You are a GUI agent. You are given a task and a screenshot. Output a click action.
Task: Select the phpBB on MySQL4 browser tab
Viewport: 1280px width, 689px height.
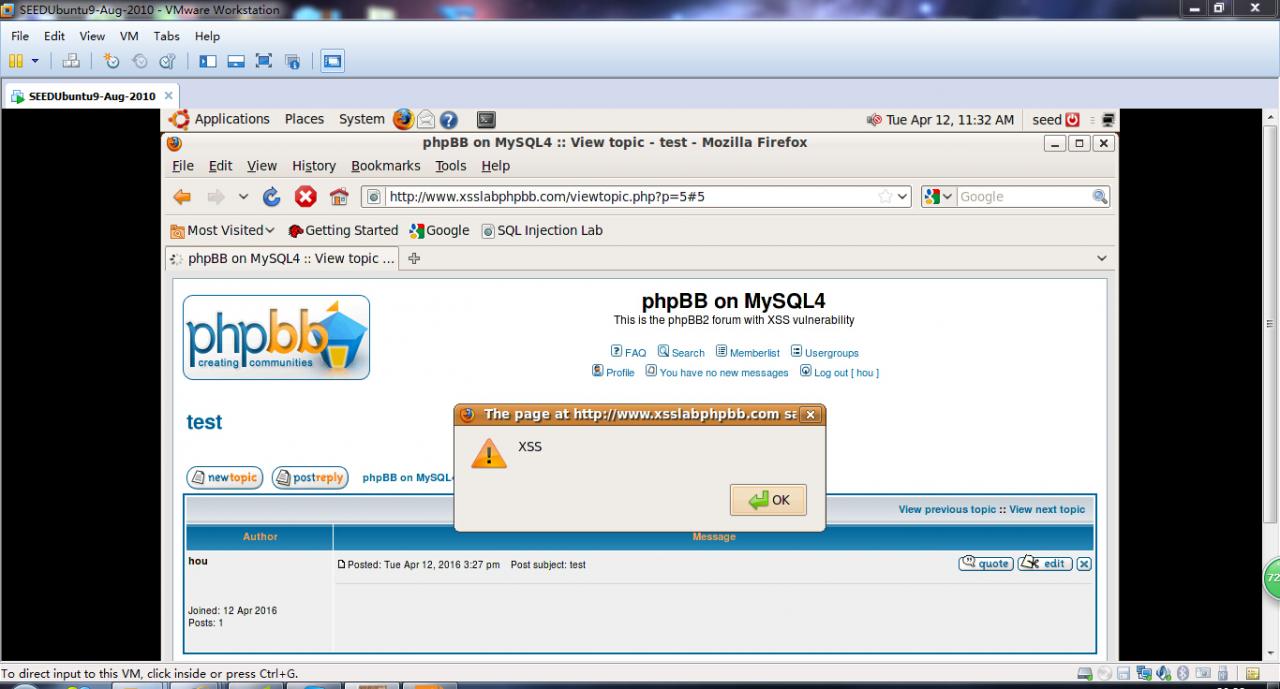tap(282, 258)
